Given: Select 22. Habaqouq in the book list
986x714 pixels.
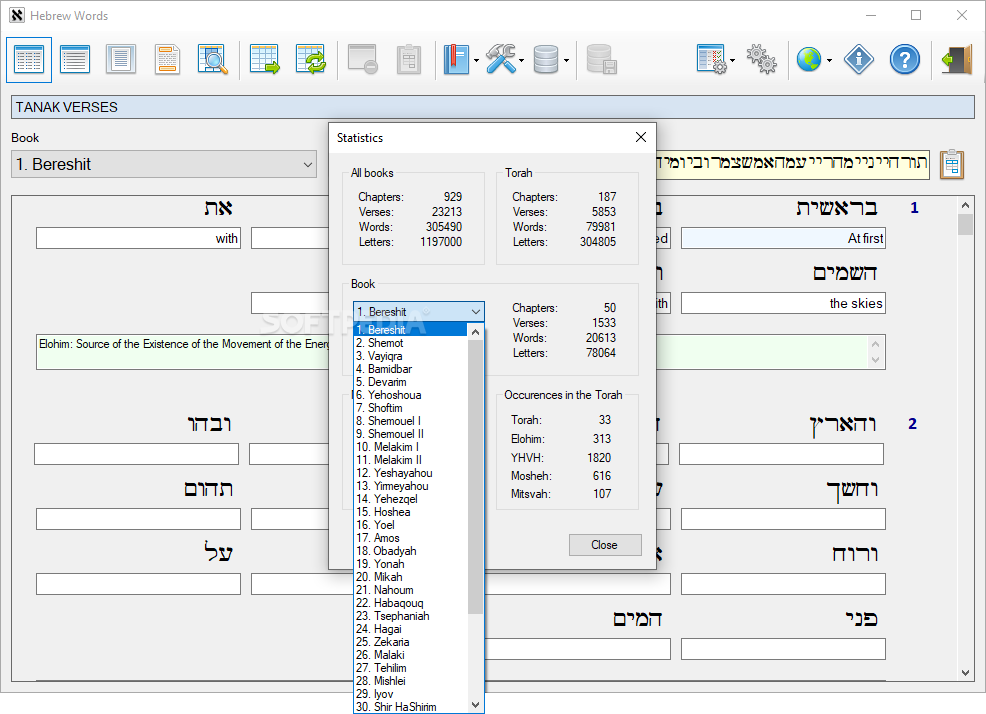Looking at the screenshot, I should 411,603.
